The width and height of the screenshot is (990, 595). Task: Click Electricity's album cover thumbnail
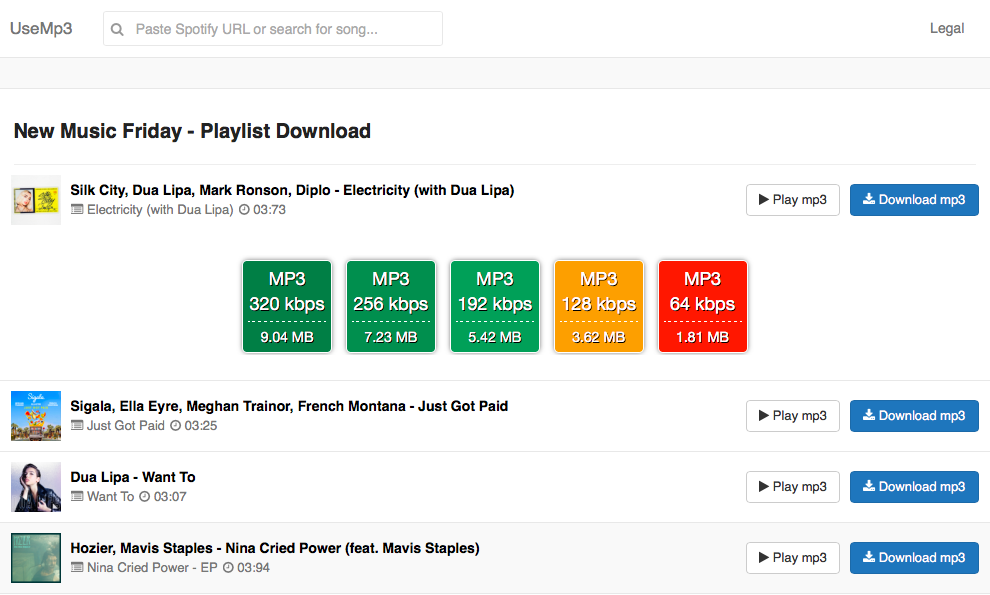click(x=36, y=199)
